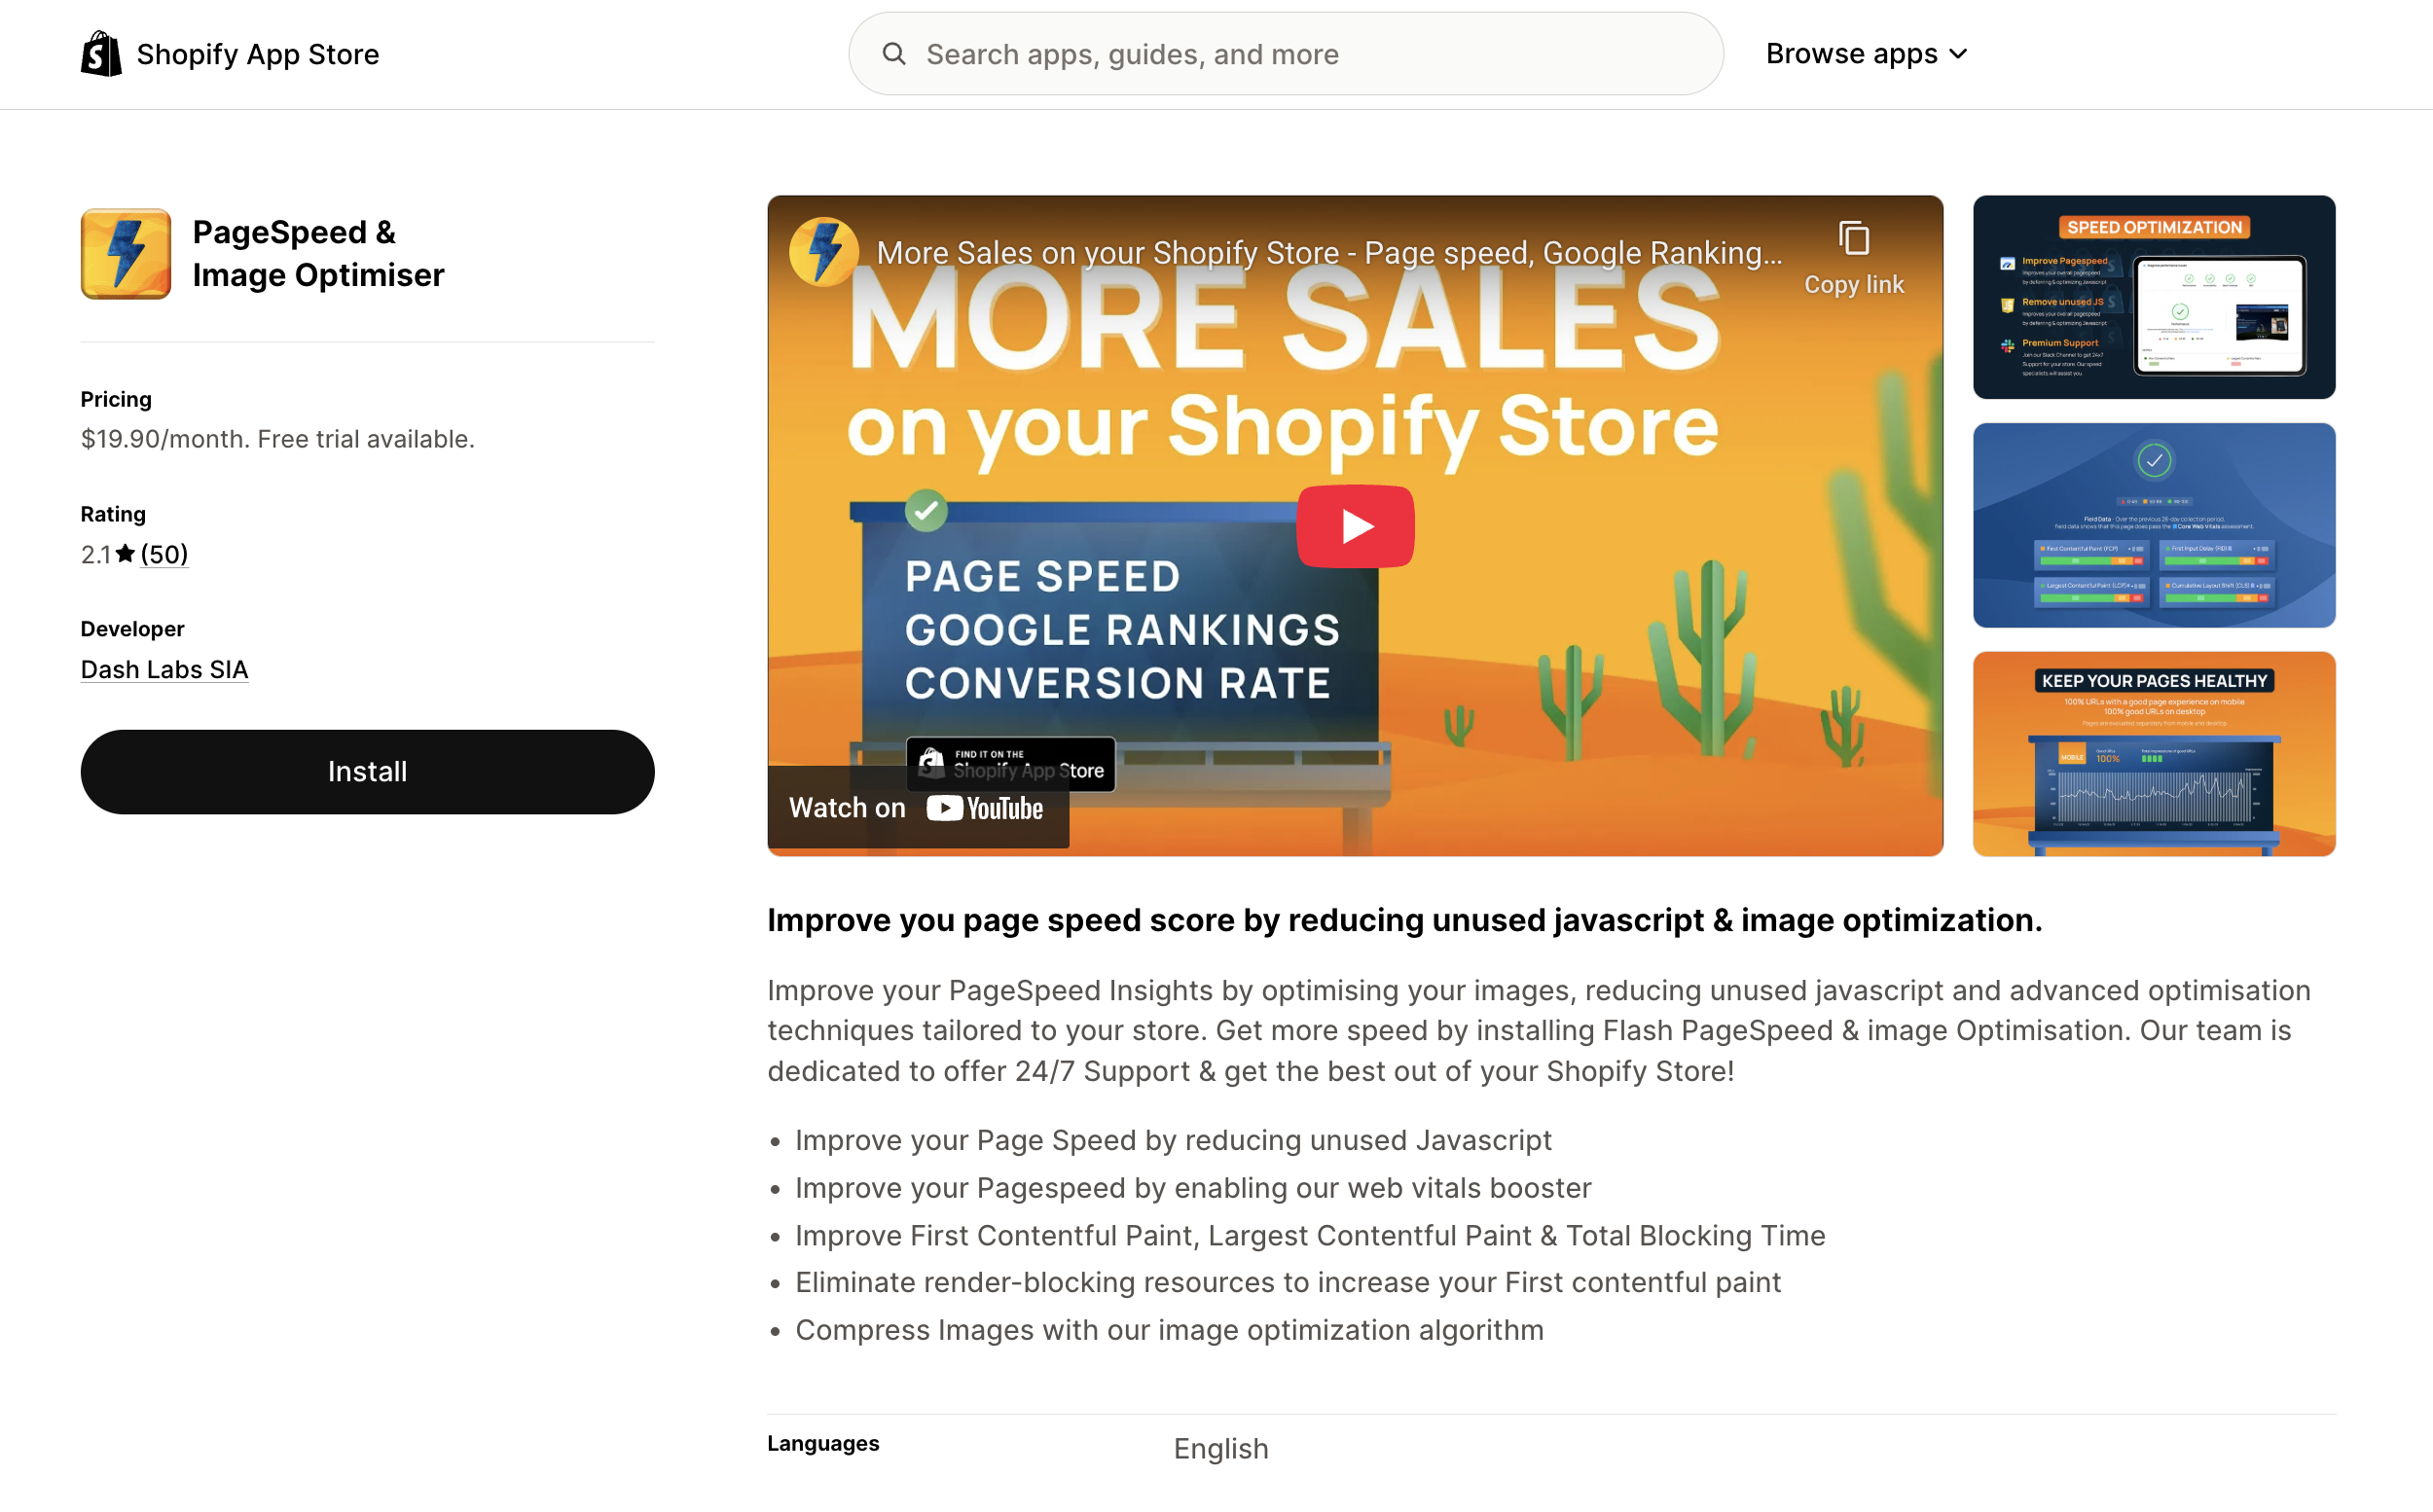Viewport: 2433px width, 1512px height.
Task: Open the Keep Your Pages Healthy thumbnail
Action: [2153, 754]
